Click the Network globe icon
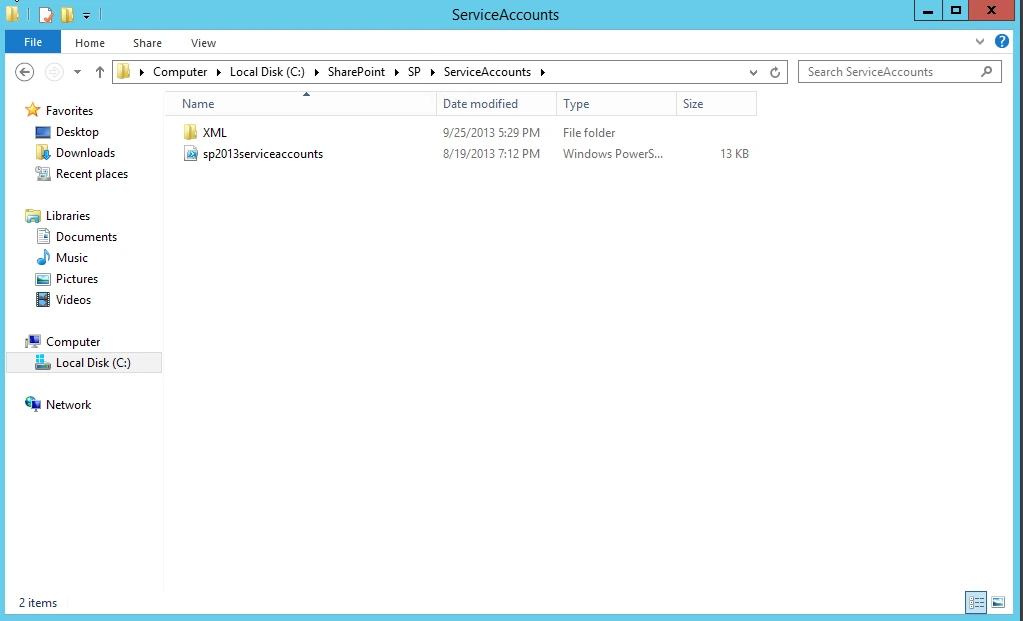1023x621 pixels. click(x=33, y=404)
